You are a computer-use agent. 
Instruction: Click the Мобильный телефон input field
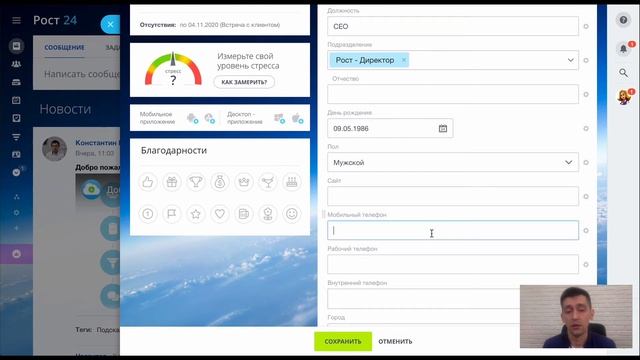click(x=453, y=231)
